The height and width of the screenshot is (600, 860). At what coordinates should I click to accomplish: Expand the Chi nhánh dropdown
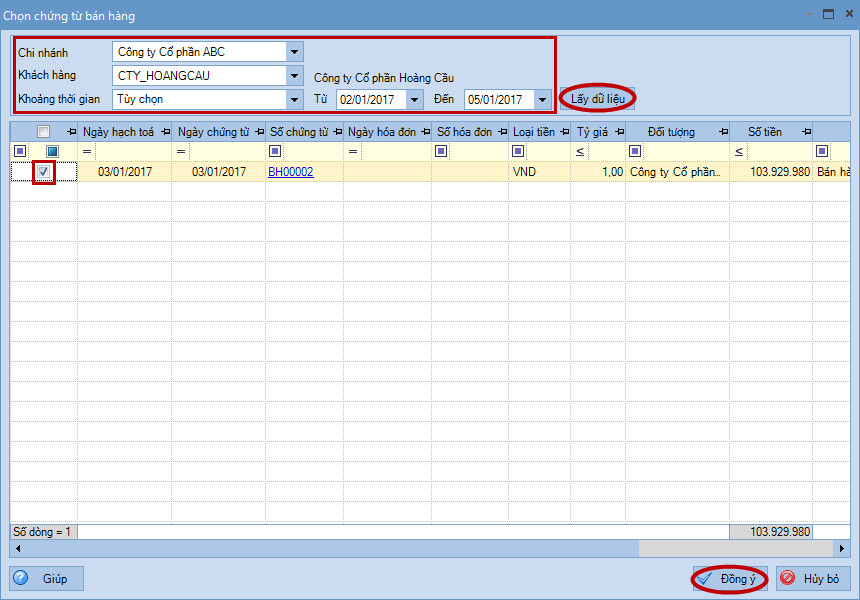point(293,52)
